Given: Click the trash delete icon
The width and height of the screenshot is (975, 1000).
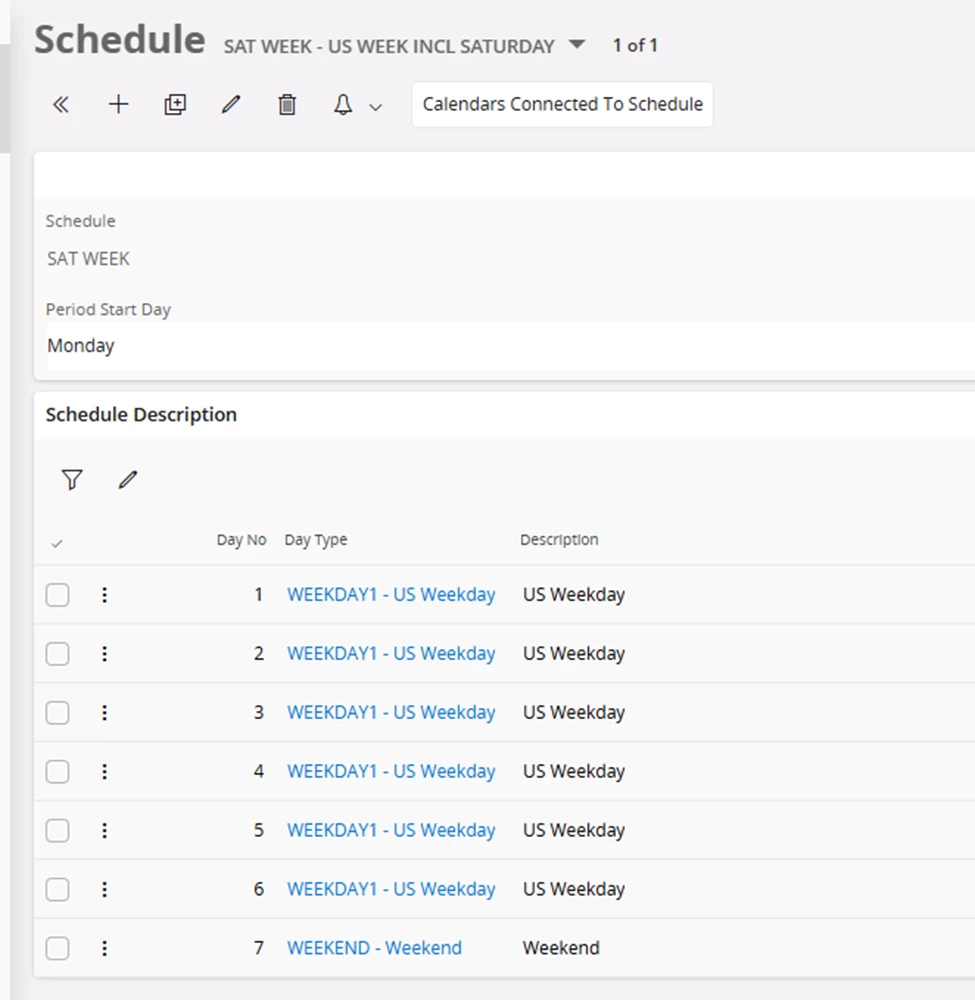Looking at the screenshot, I should pyautogui.click(x=287, y=105).
